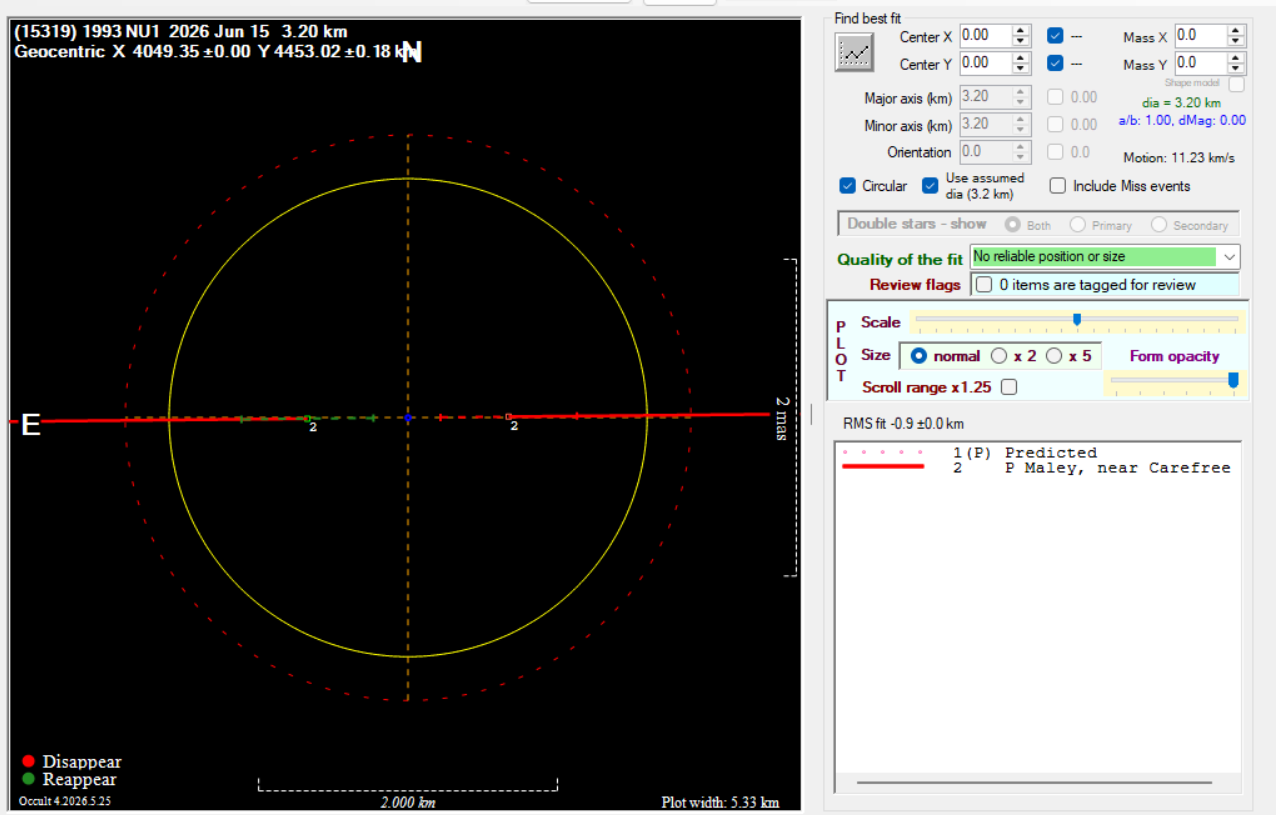Viewport: 1276px width, 815px height.
Task: Enable Include Miss events checkbox
Action: [1057, 186]
